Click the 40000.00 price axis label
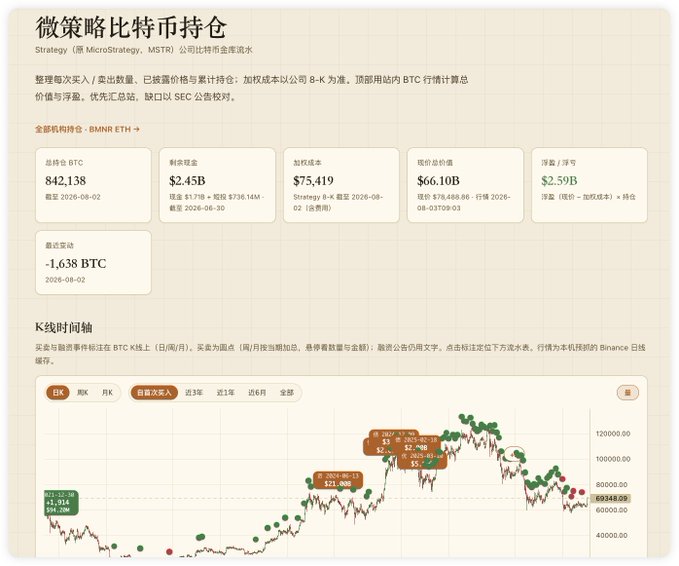This screenshot has height=566, width=679. [x=611, y=535]
